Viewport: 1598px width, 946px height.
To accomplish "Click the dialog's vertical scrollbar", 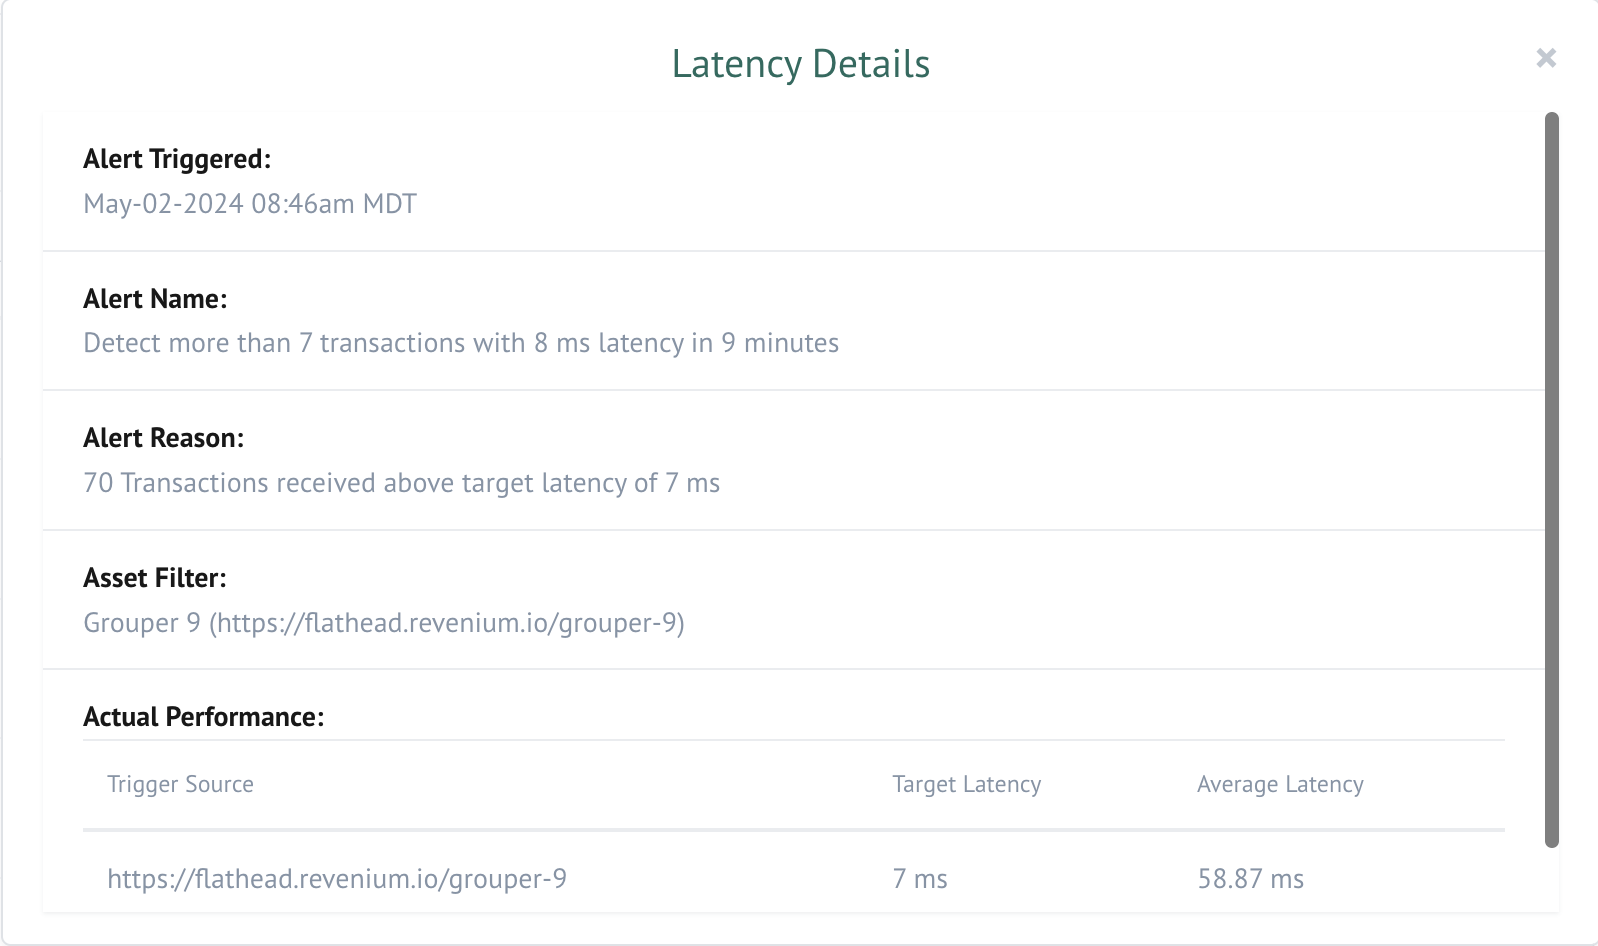I will pos(1552,480).
